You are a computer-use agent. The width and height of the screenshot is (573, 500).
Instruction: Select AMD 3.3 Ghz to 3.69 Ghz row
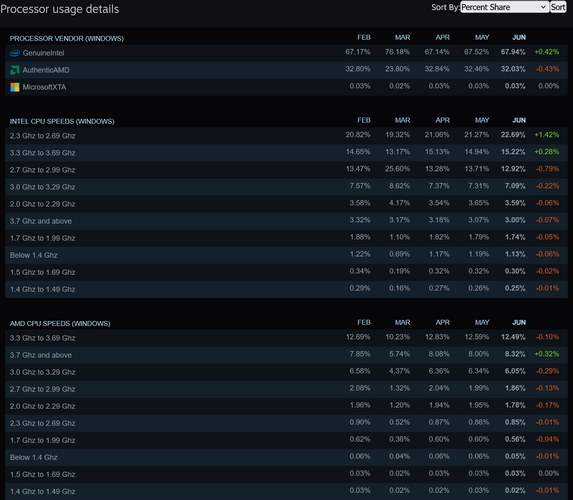(286, 338)
